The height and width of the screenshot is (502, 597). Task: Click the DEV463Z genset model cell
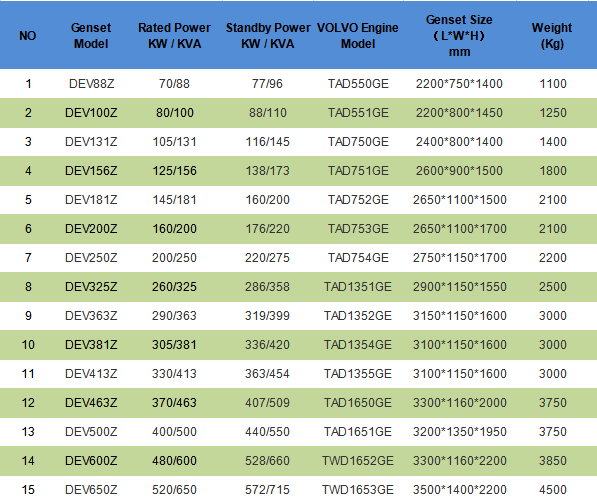[x=91, y=403]
